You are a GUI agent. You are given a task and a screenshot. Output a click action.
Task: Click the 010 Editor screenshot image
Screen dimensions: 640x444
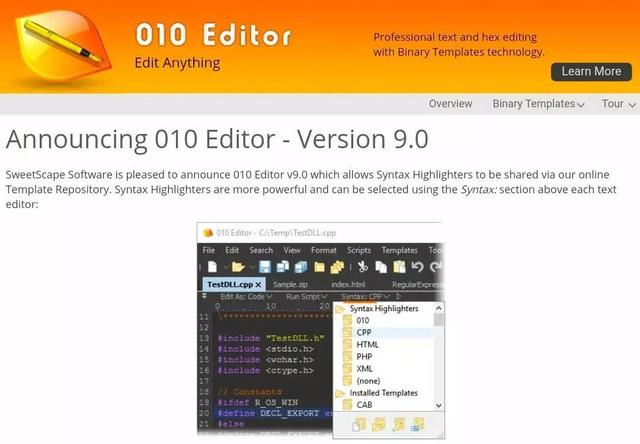(x=320, y=331)
